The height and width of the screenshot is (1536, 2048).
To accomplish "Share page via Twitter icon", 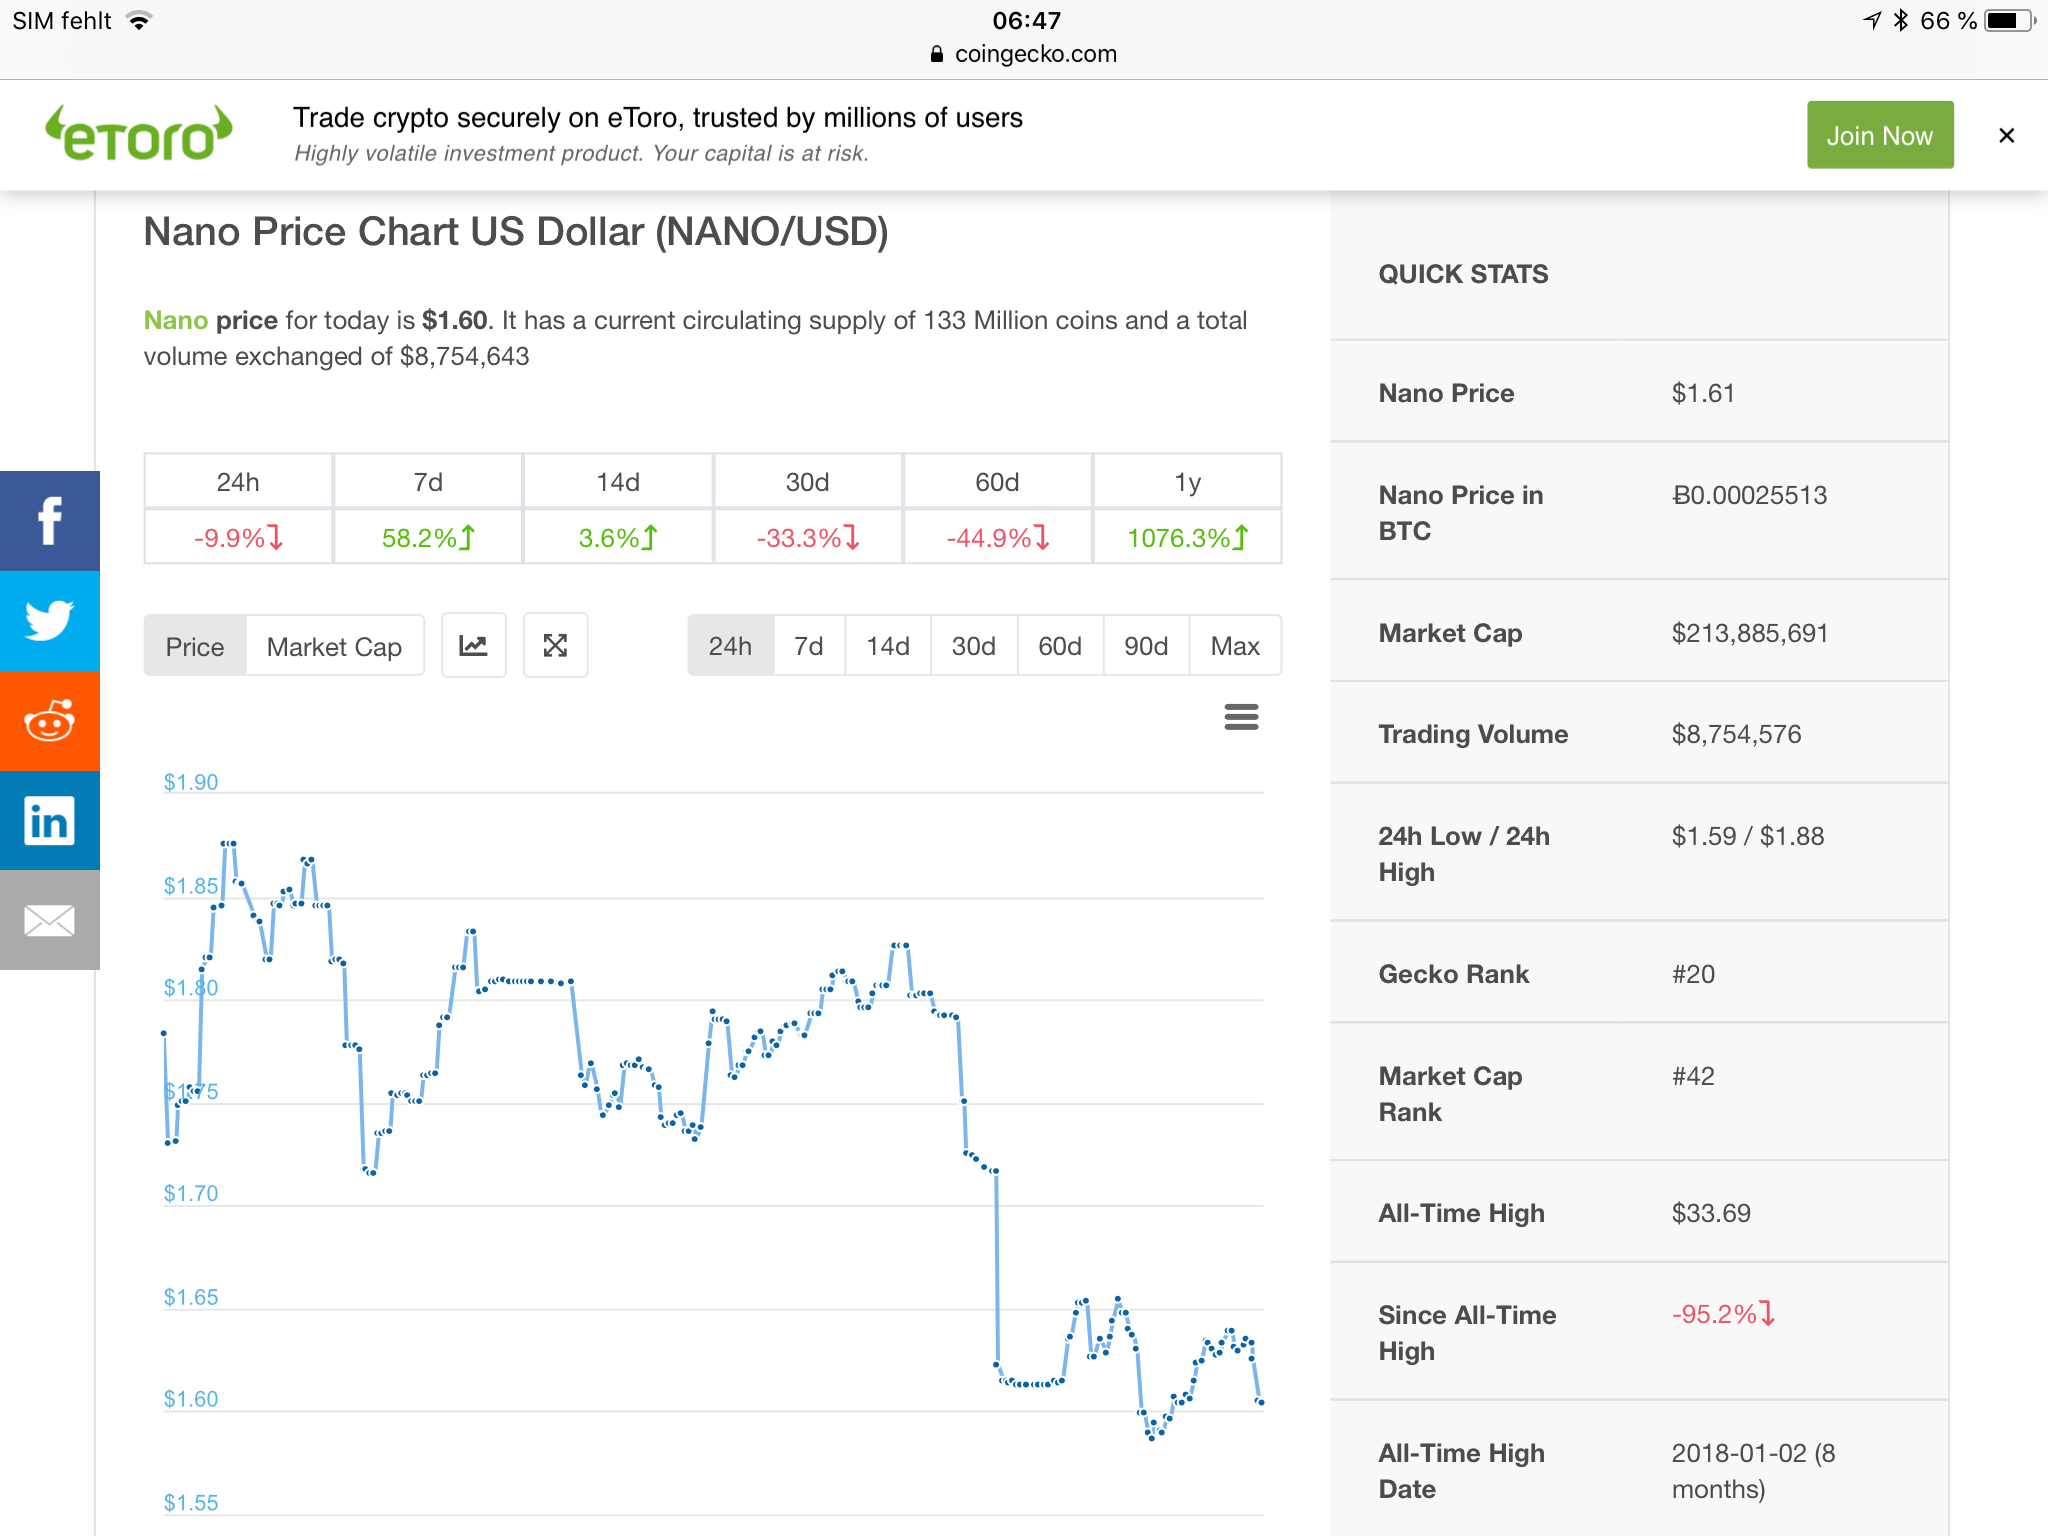I will (49, 621).
